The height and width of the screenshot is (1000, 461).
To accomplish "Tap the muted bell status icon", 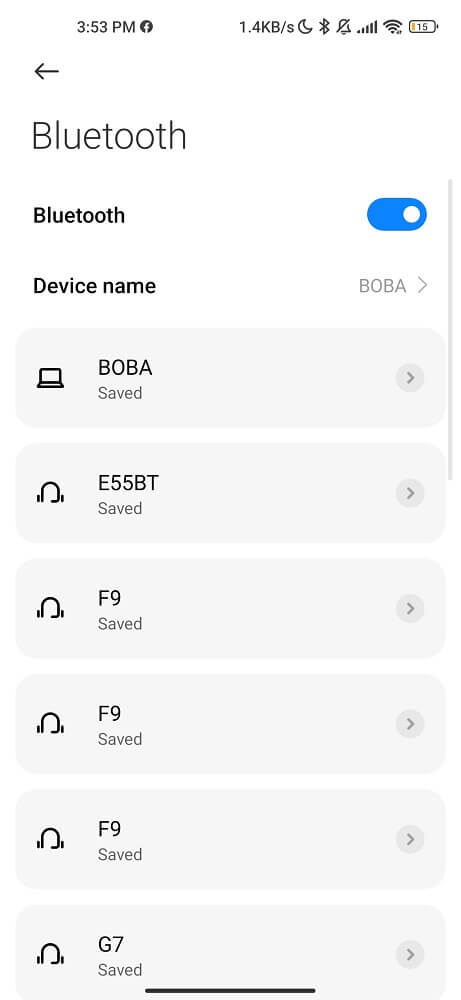I will tap(344, 27).
